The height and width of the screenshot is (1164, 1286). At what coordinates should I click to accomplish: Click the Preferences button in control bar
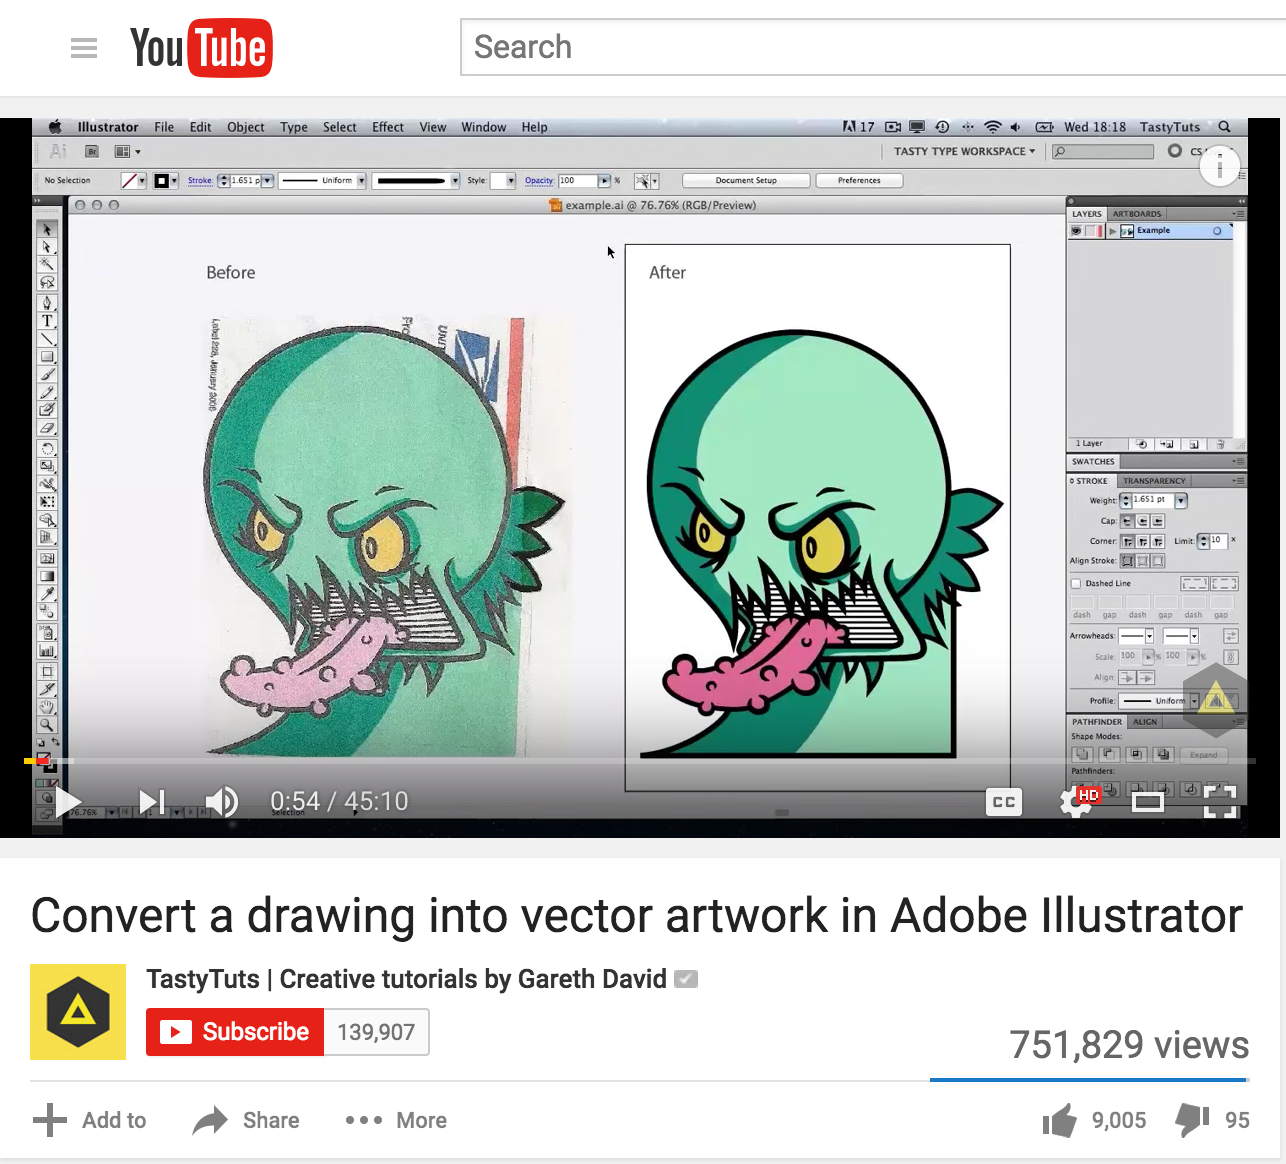859,181
